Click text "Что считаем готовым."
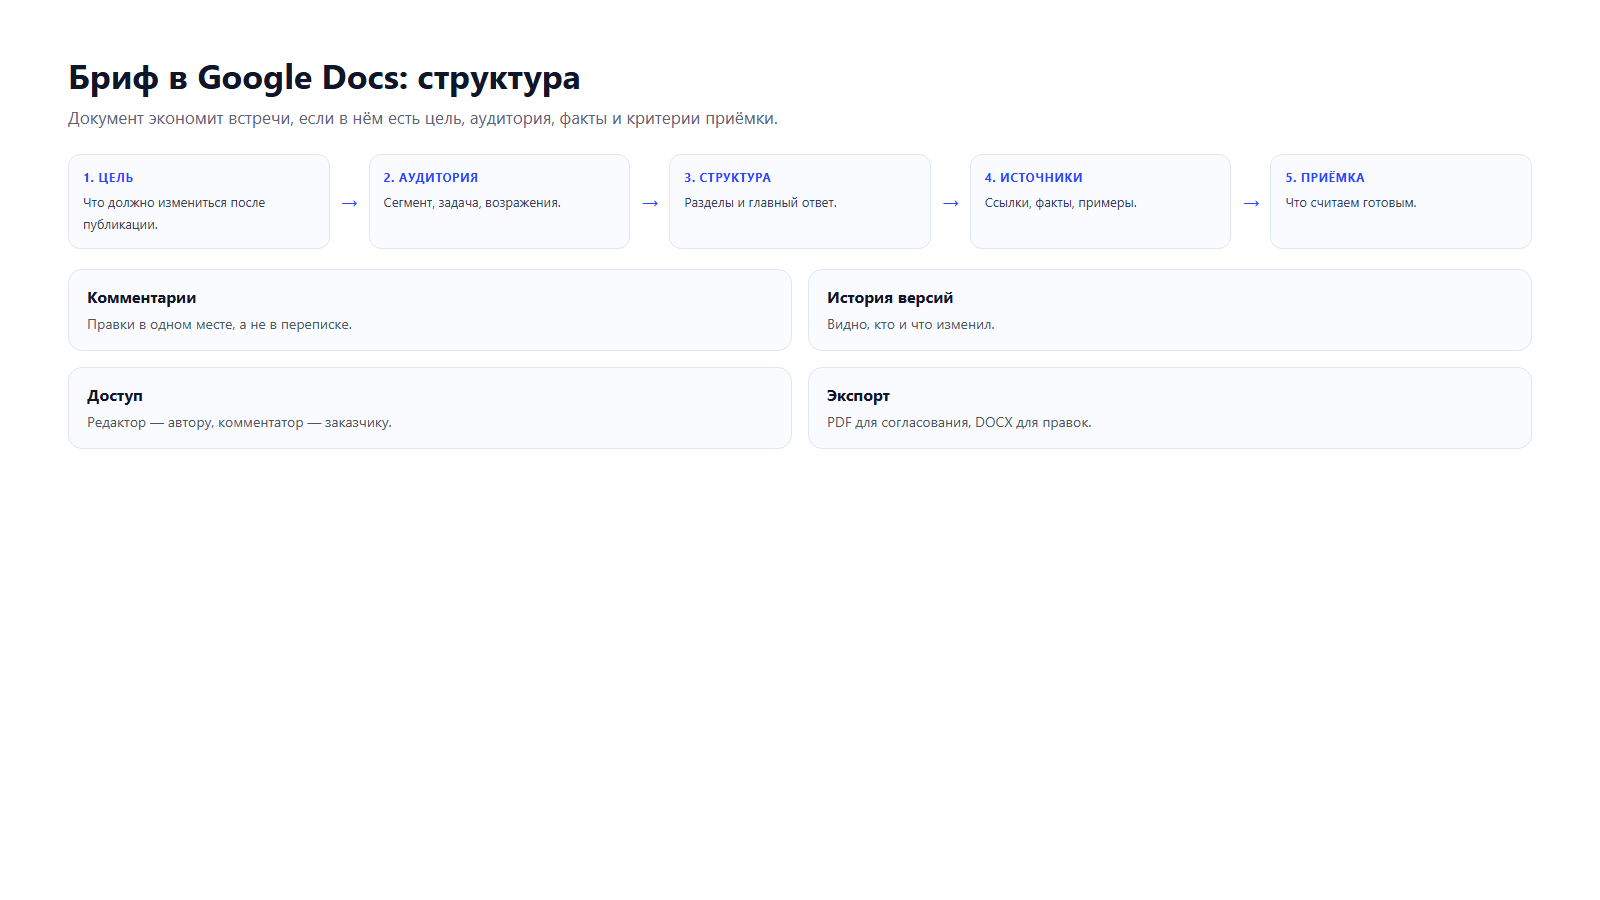Image resolution: width=1600 pixels, height=900 pixels. 1351,202
